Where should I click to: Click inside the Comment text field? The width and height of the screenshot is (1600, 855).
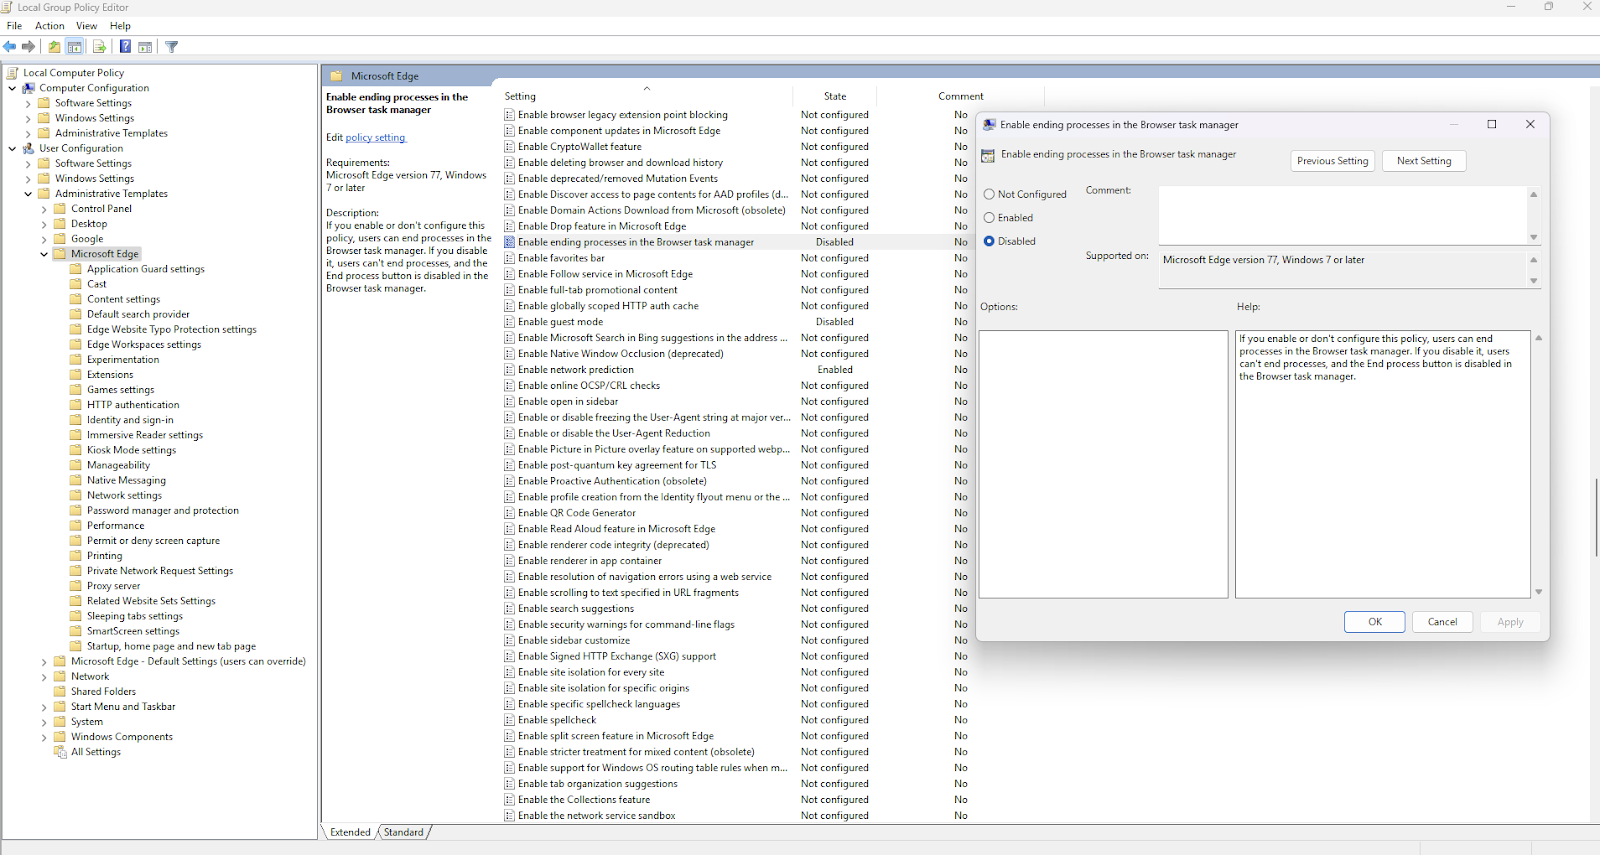click(1342, 215)
